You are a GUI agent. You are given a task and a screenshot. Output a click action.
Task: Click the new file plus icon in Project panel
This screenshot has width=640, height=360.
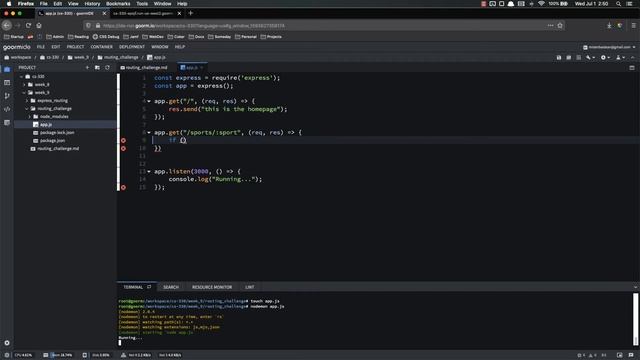click(x=87, y=67)
